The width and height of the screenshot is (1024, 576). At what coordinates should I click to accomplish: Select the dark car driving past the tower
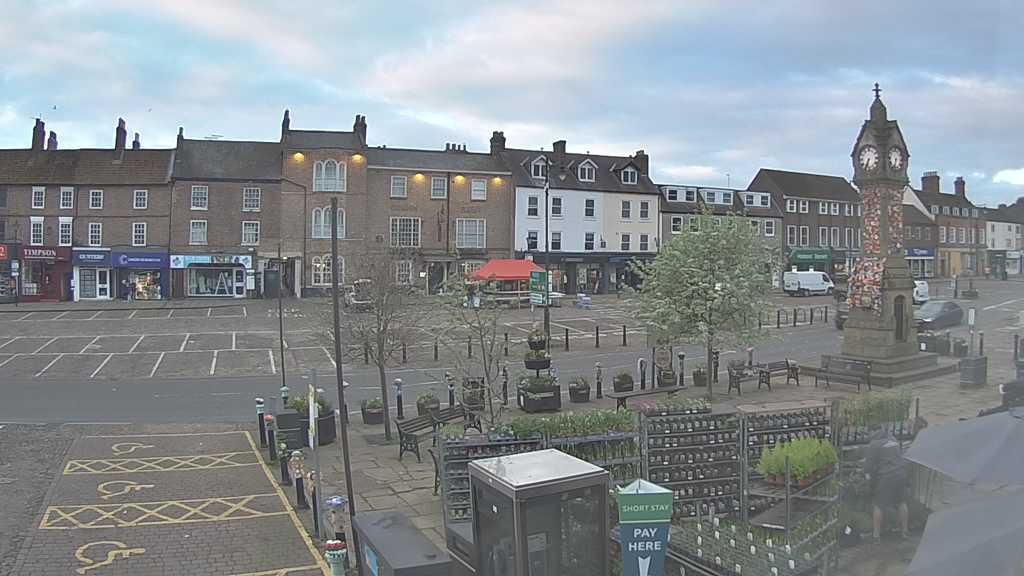(938, 314)
